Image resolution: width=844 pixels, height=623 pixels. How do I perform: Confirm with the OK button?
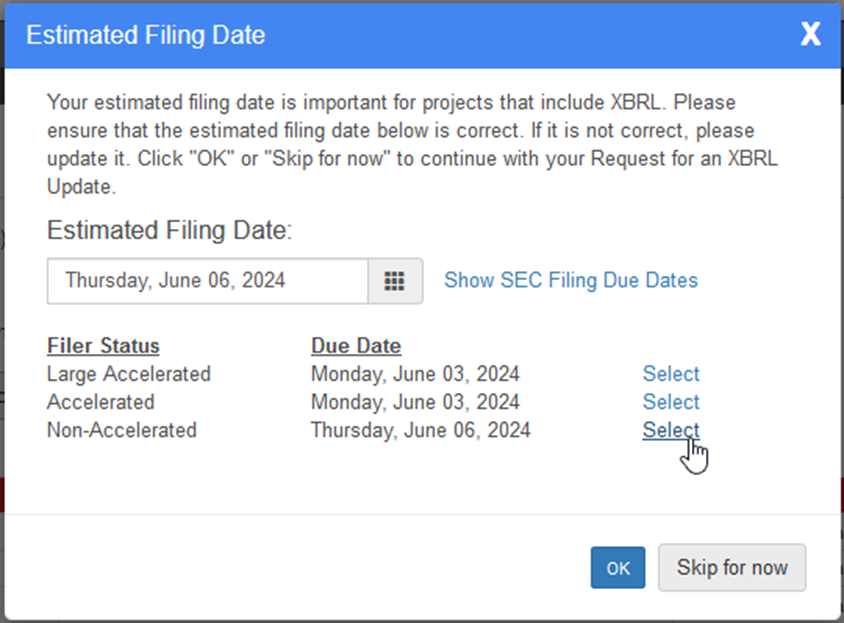617,568
